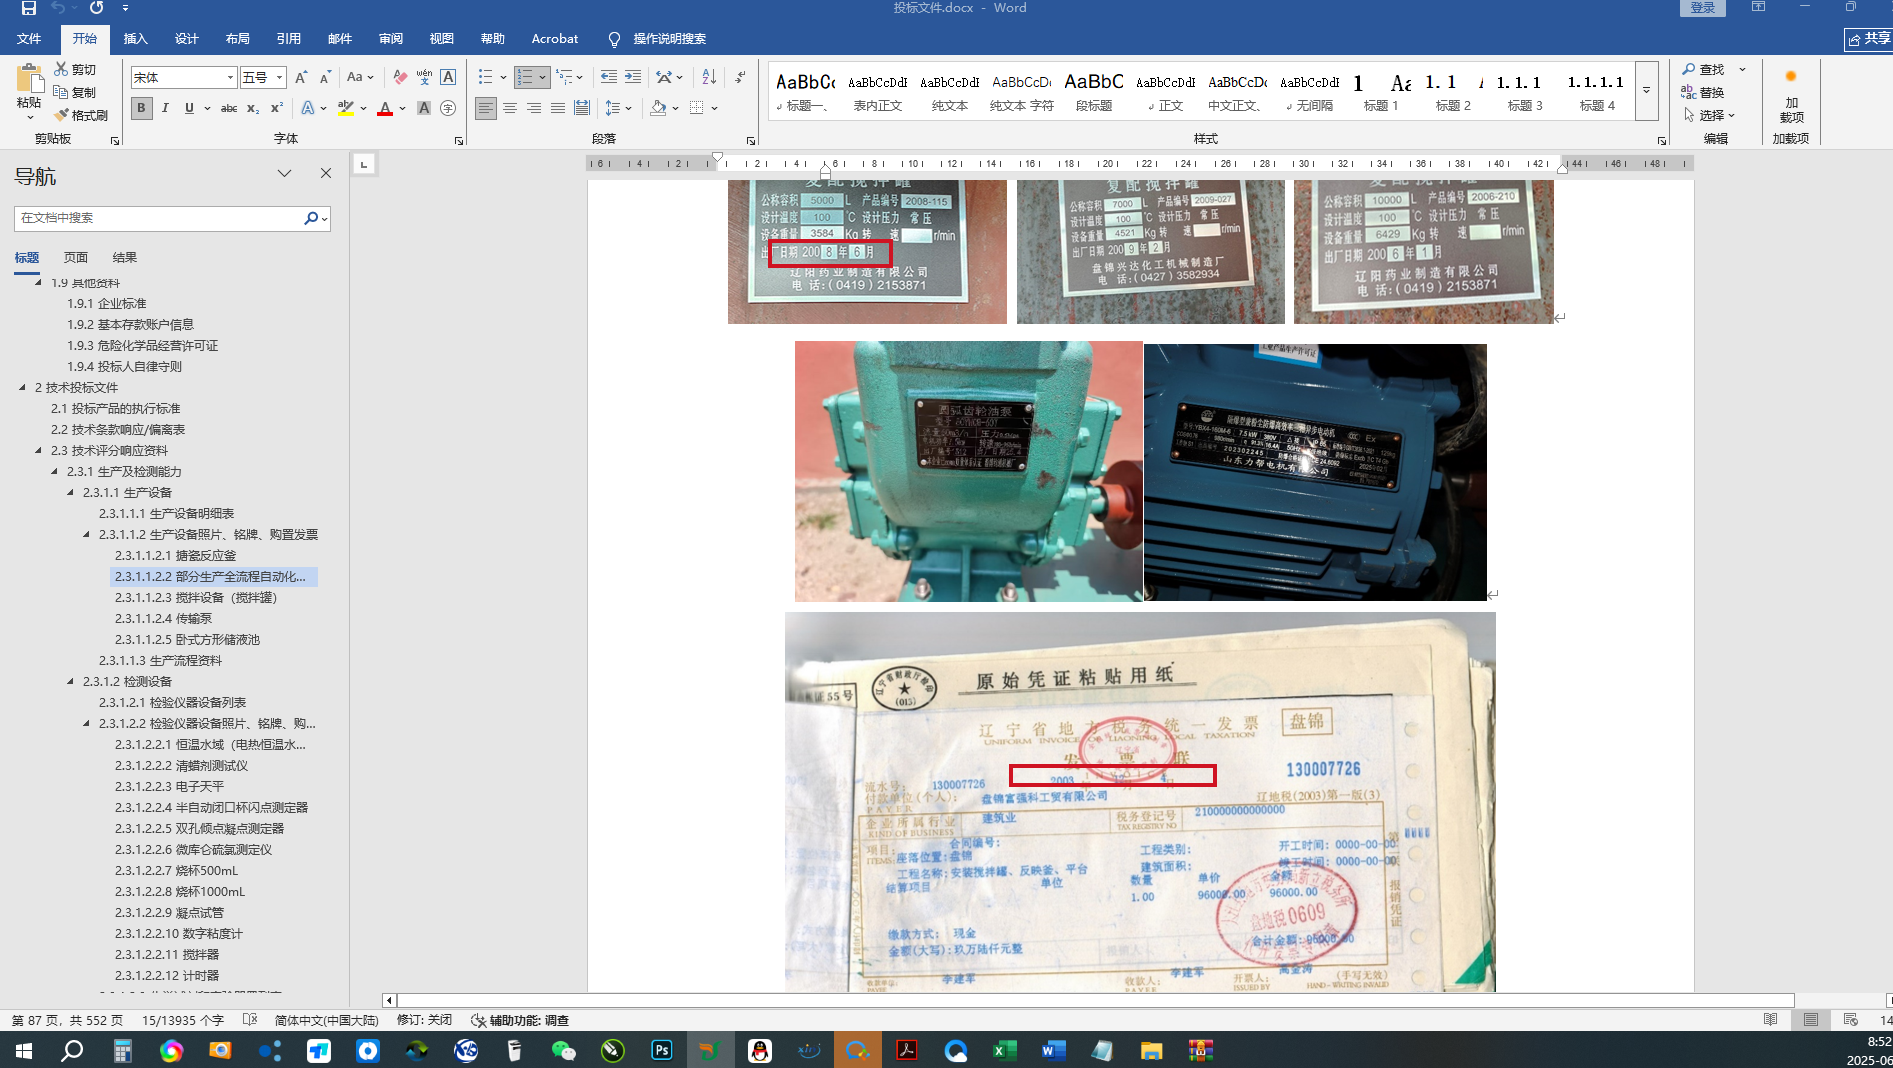The image size is (1893, 1068).
Task: Toggle track changes status (修订: 关闭)
Action: tap(424, 1020)
